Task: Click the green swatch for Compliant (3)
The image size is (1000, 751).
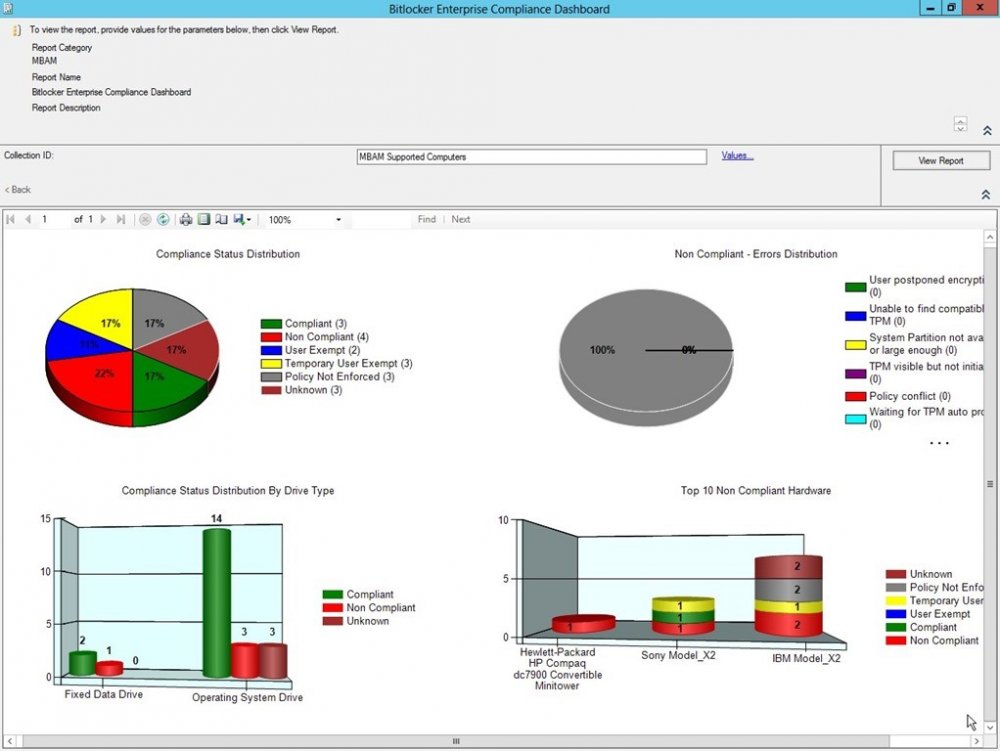Action: (271, 324)
